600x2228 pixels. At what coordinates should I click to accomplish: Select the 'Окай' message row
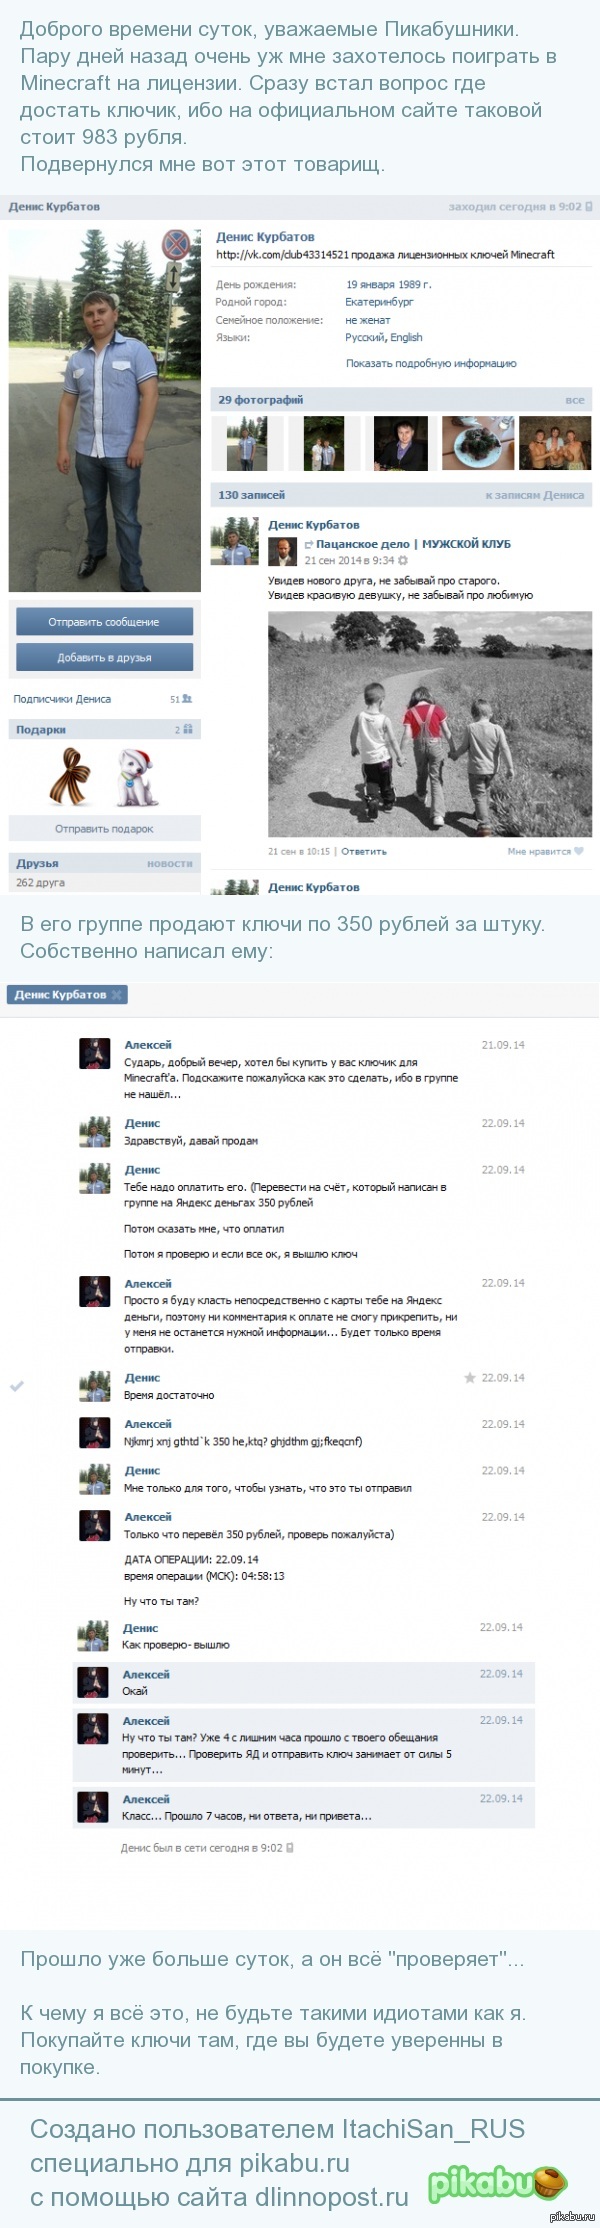[x=304, y=1683]
